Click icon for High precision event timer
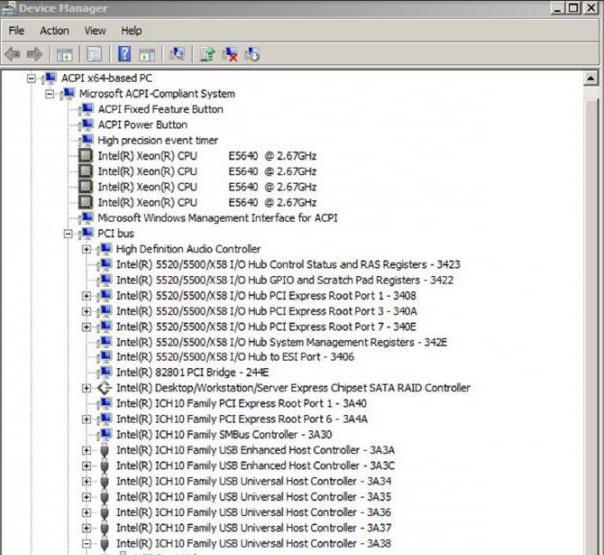 pos(87,140)
